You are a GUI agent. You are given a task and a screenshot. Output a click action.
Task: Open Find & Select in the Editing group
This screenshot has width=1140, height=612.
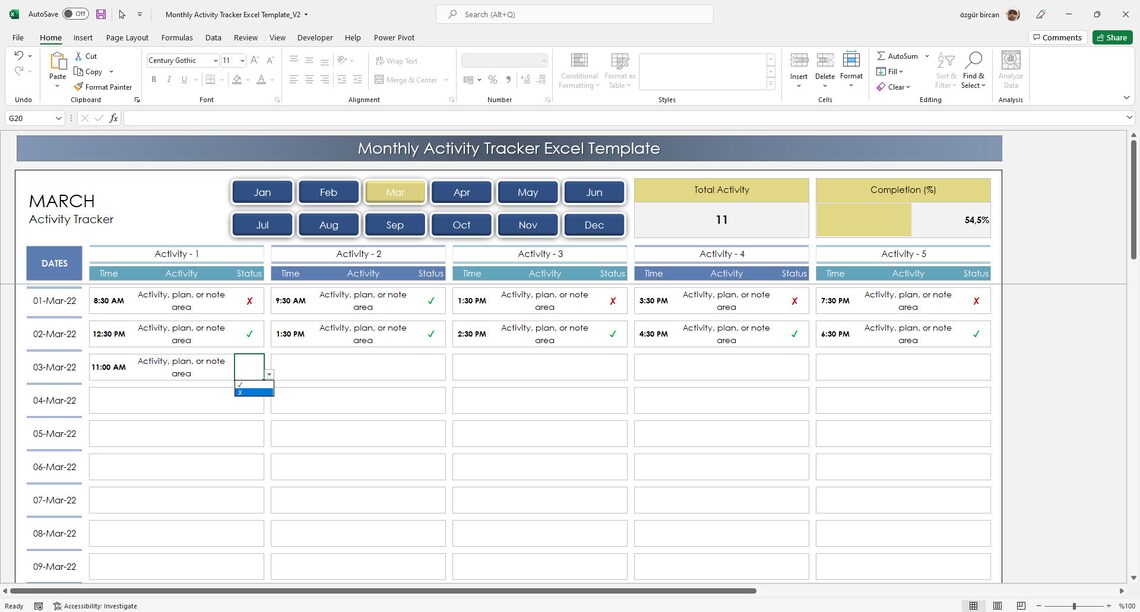(973, 70)
